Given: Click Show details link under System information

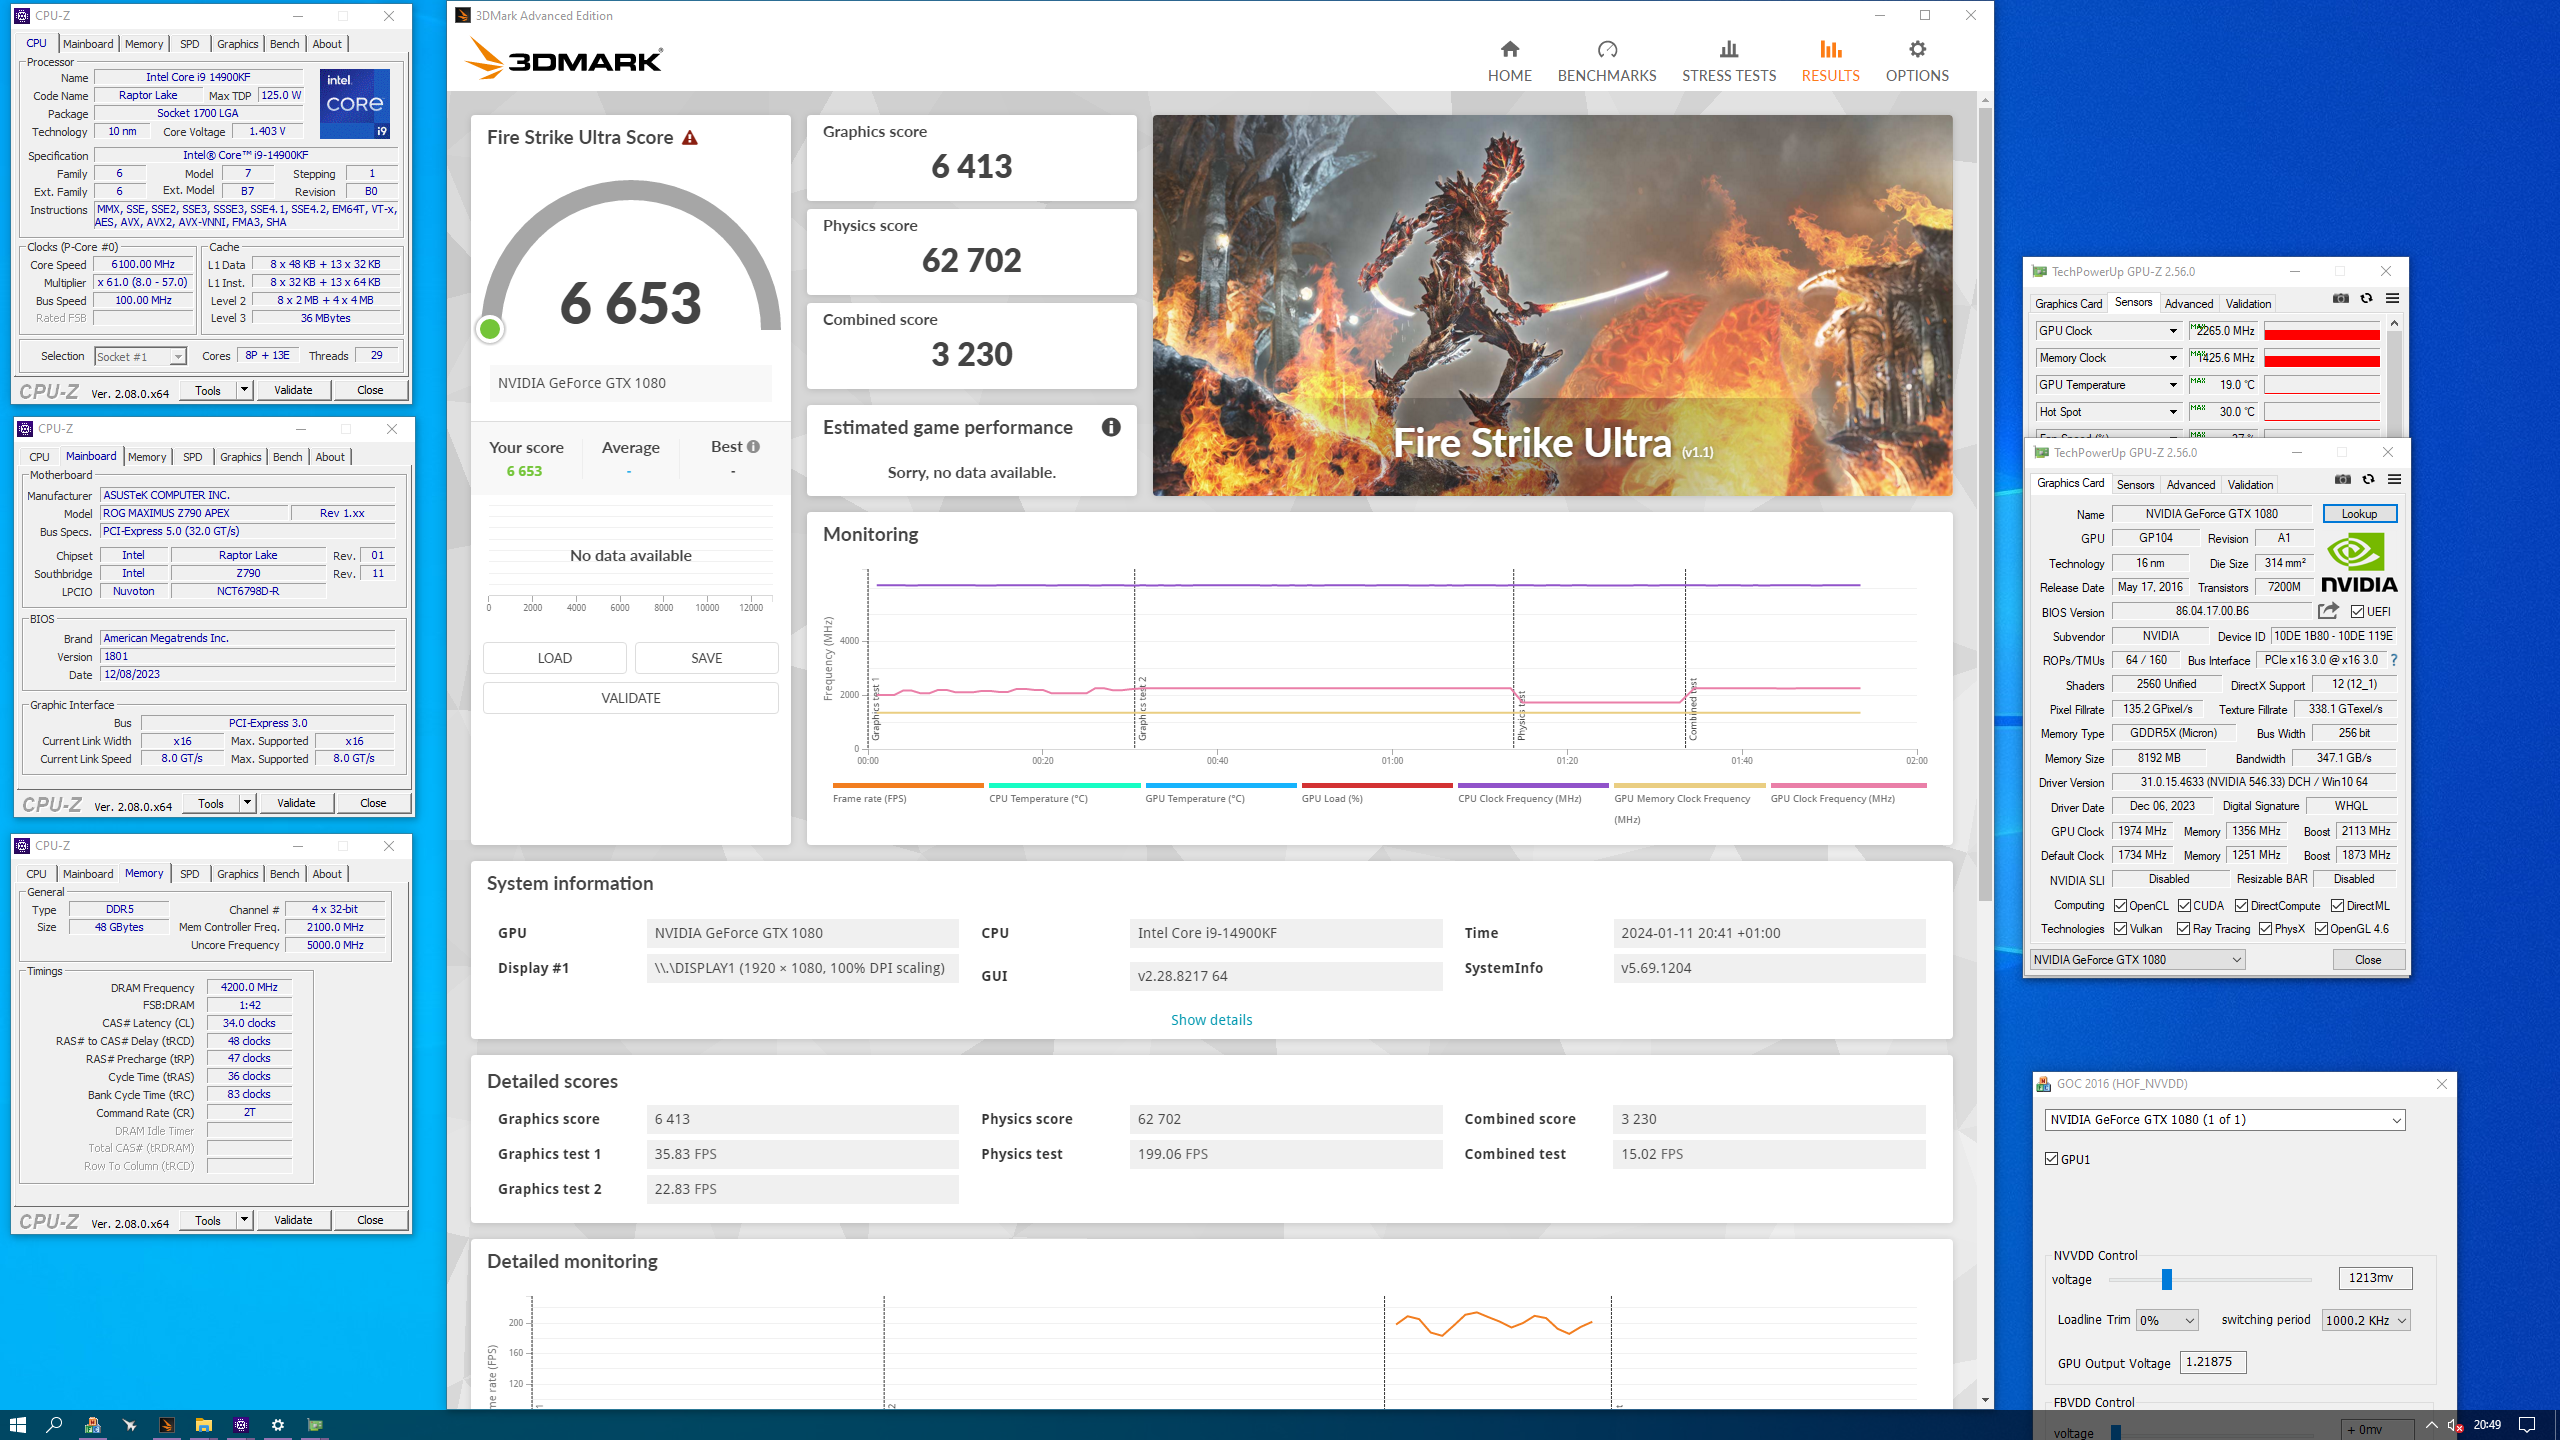Looking at the screenshot, I should pos(1211,1020).
